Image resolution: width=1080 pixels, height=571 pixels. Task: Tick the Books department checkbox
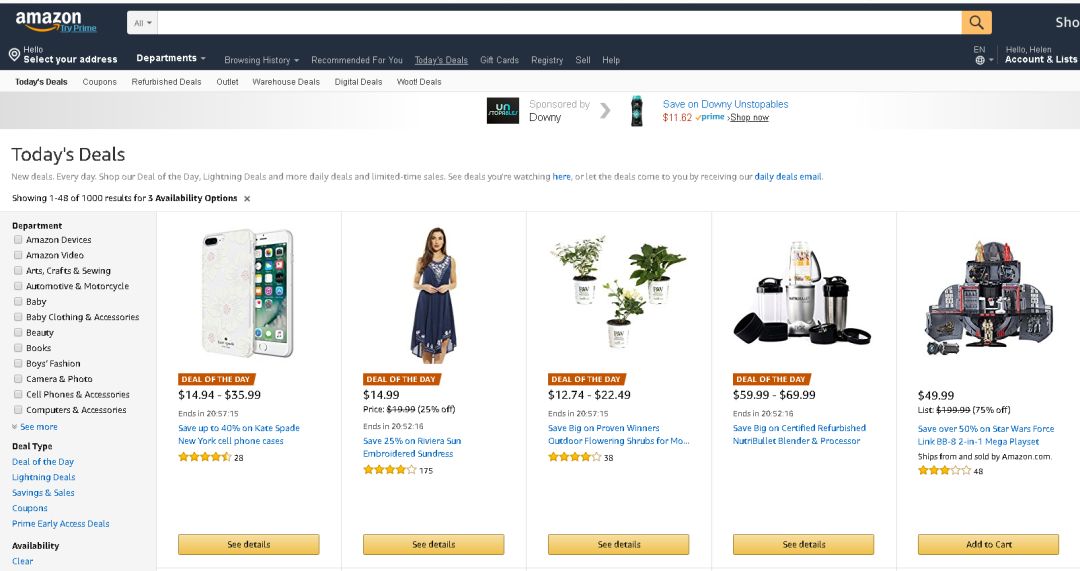pyautogui.click(x=18, y=348)
